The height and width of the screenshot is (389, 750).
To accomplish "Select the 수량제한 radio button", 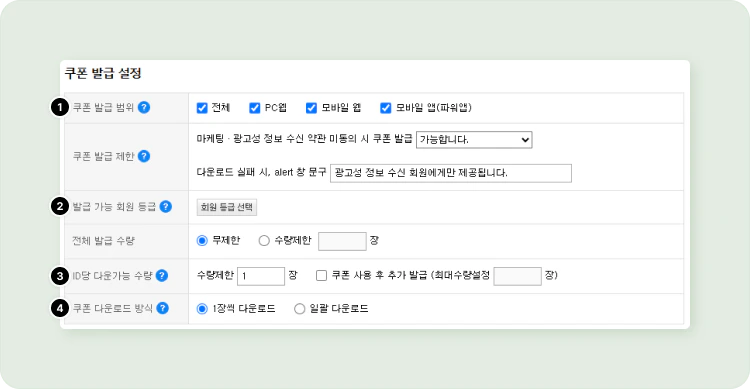I will click(x=264, y=241).
